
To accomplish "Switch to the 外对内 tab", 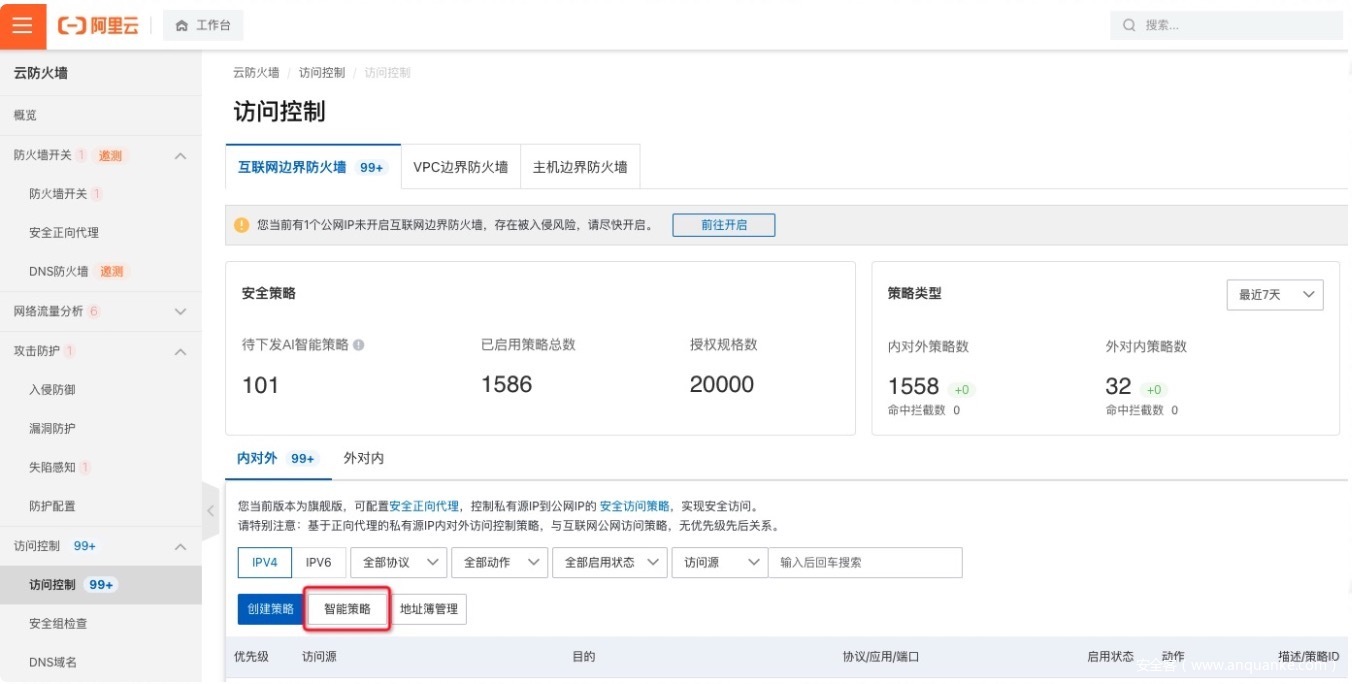I will tap(363, 458).
